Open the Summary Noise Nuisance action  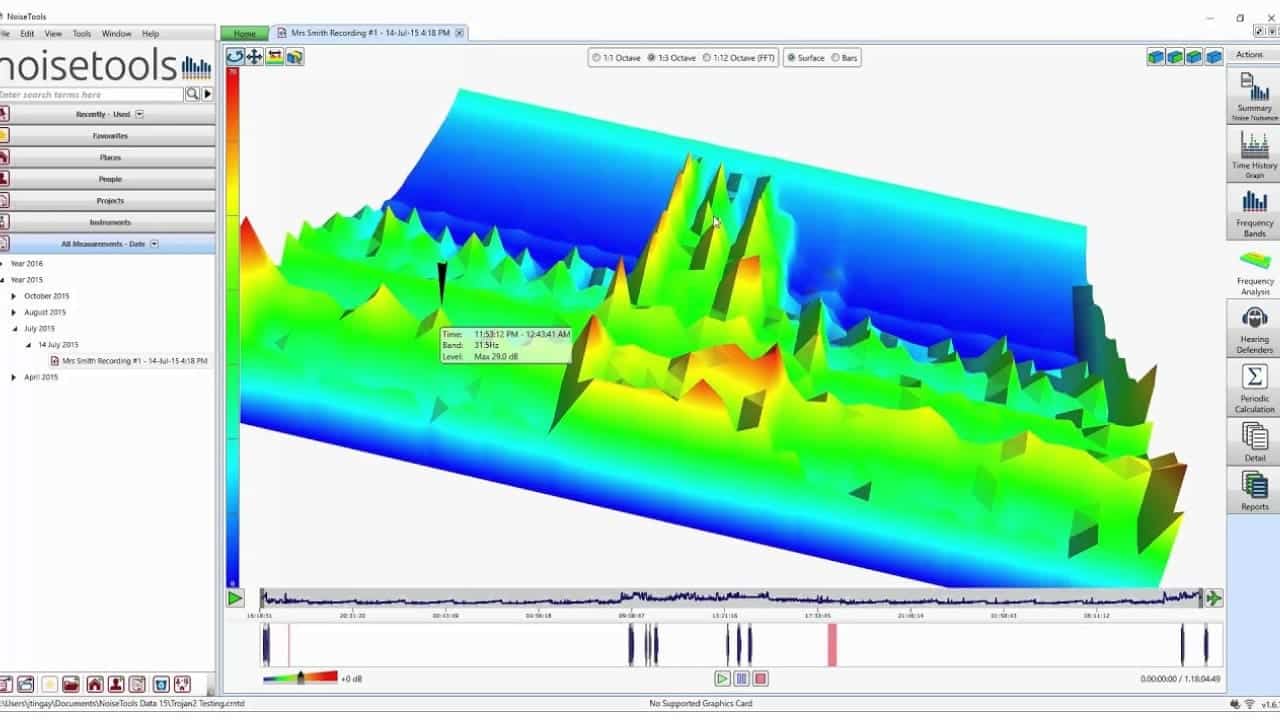(1254, 96)
